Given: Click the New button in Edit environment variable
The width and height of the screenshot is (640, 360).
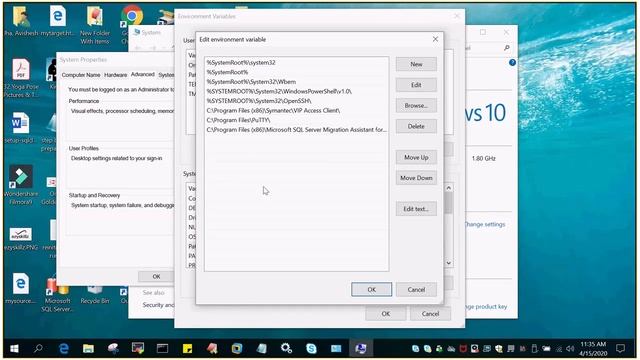Looking at the screenshot, I should pyautogui.click(x=416, y=64).
